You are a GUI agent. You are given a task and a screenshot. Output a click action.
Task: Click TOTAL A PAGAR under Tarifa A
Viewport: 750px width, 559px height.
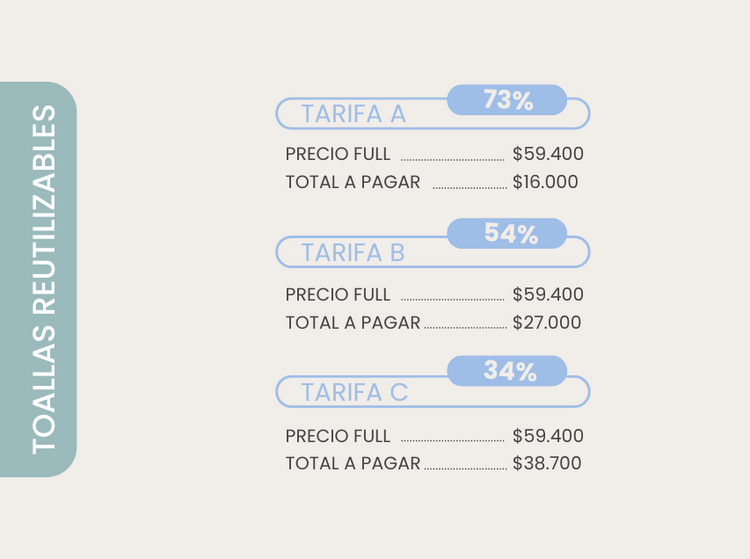pos(353,183)
